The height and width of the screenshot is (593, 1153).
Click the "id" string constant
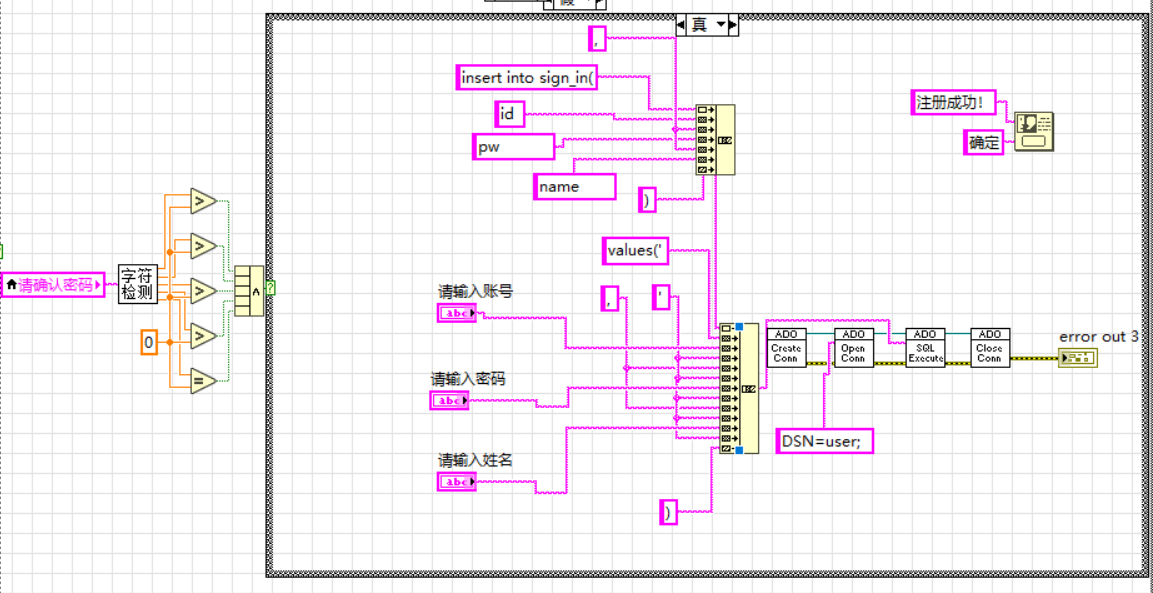[510, 114]
